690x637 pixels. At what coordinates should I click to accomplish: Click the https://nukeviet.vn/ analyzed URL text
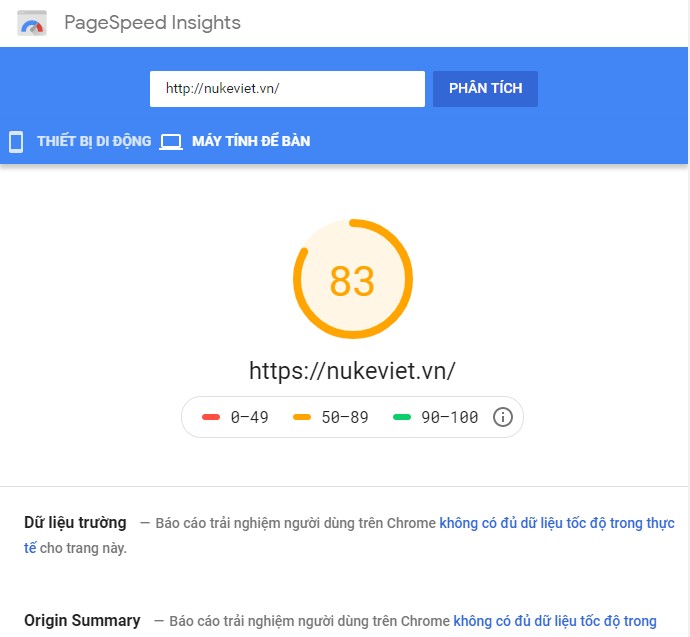click(x=352, y=370)
